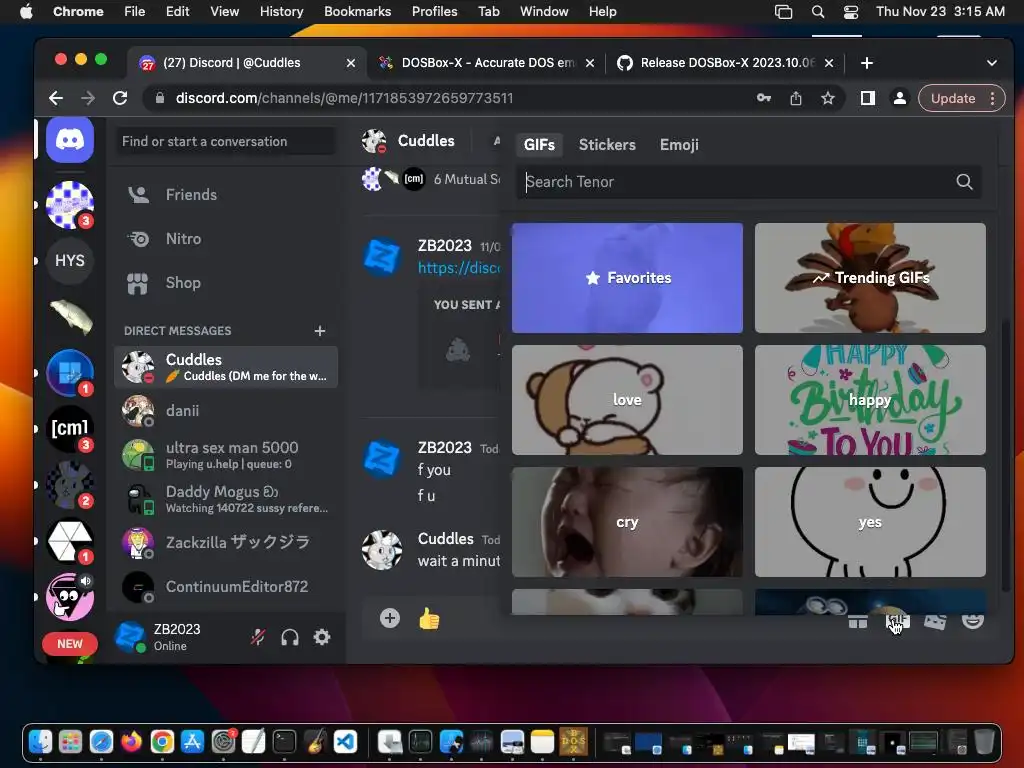
Task: Open the Trending GIFs category
Action: (871, 278)
